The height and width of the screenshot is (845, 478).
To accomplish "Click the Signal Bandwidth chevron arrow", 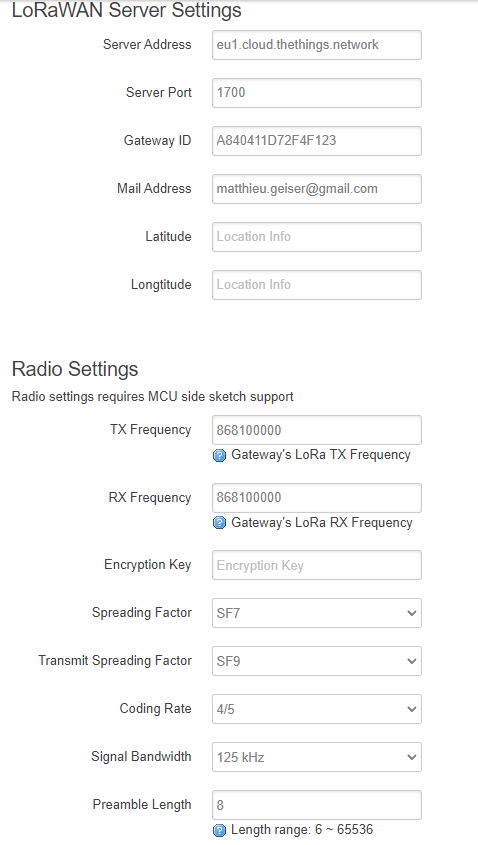I will 412,757.
